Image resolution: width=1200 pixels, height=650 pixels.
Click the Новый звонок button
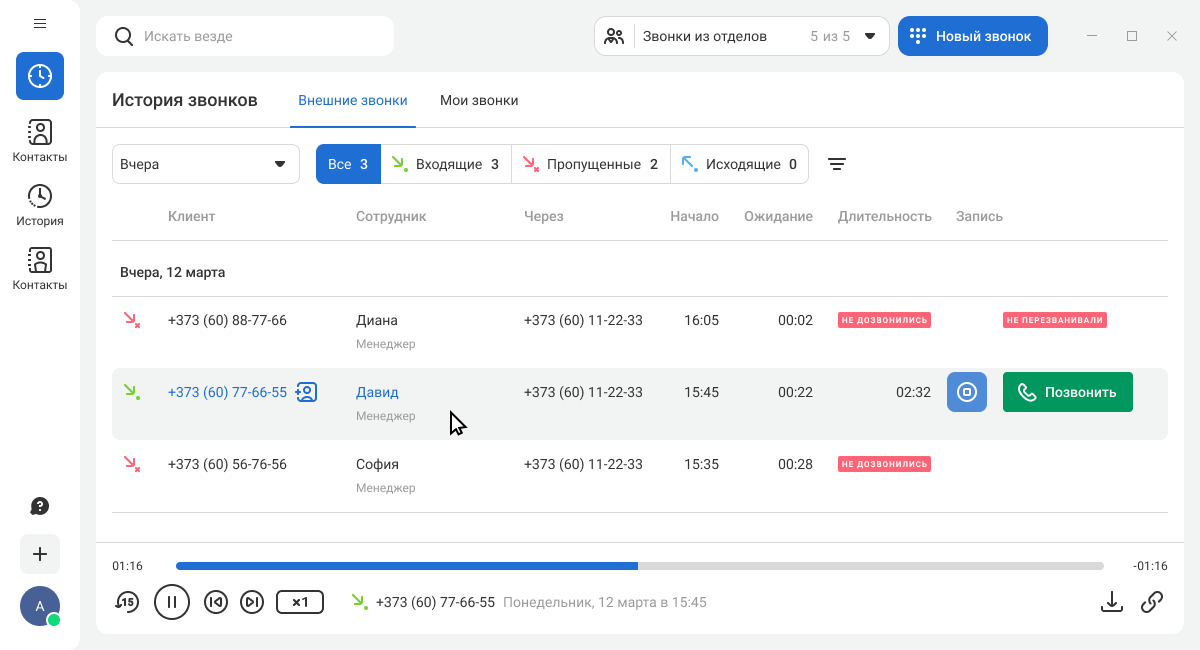(972, 36)
